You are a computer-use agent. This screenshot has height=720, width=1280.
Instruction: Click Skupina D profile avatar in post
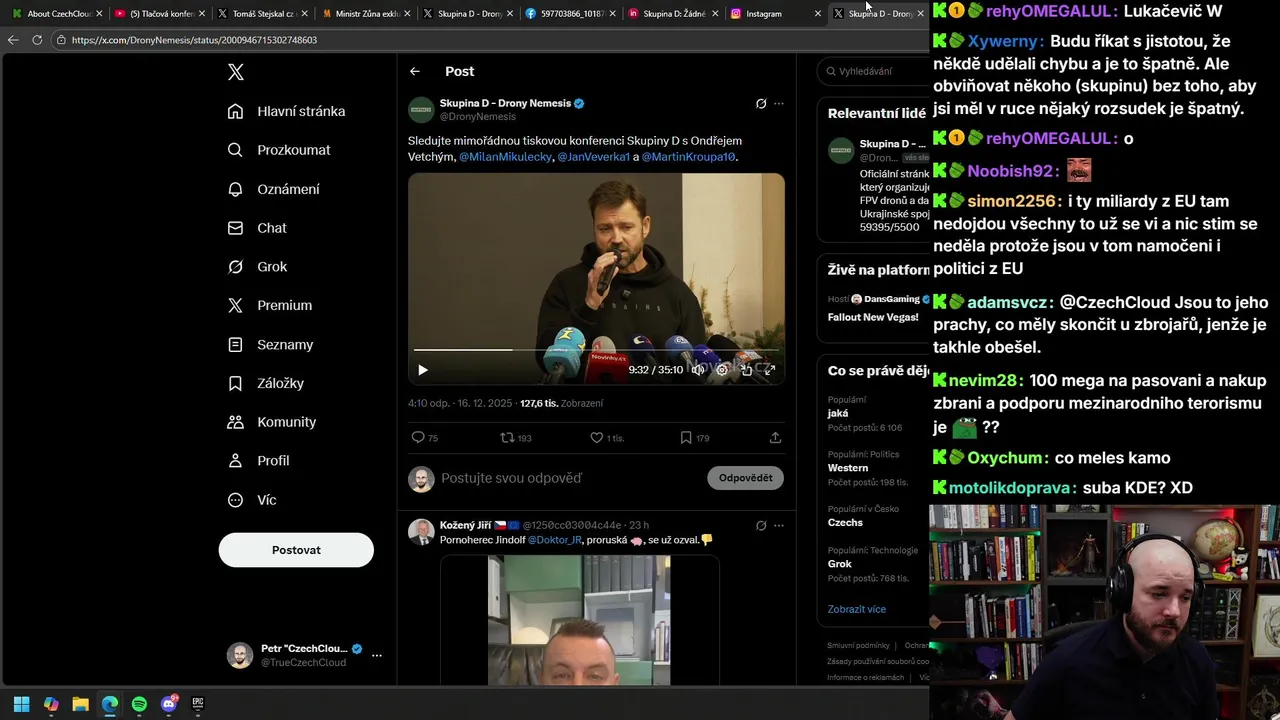[x=421, y=109]
